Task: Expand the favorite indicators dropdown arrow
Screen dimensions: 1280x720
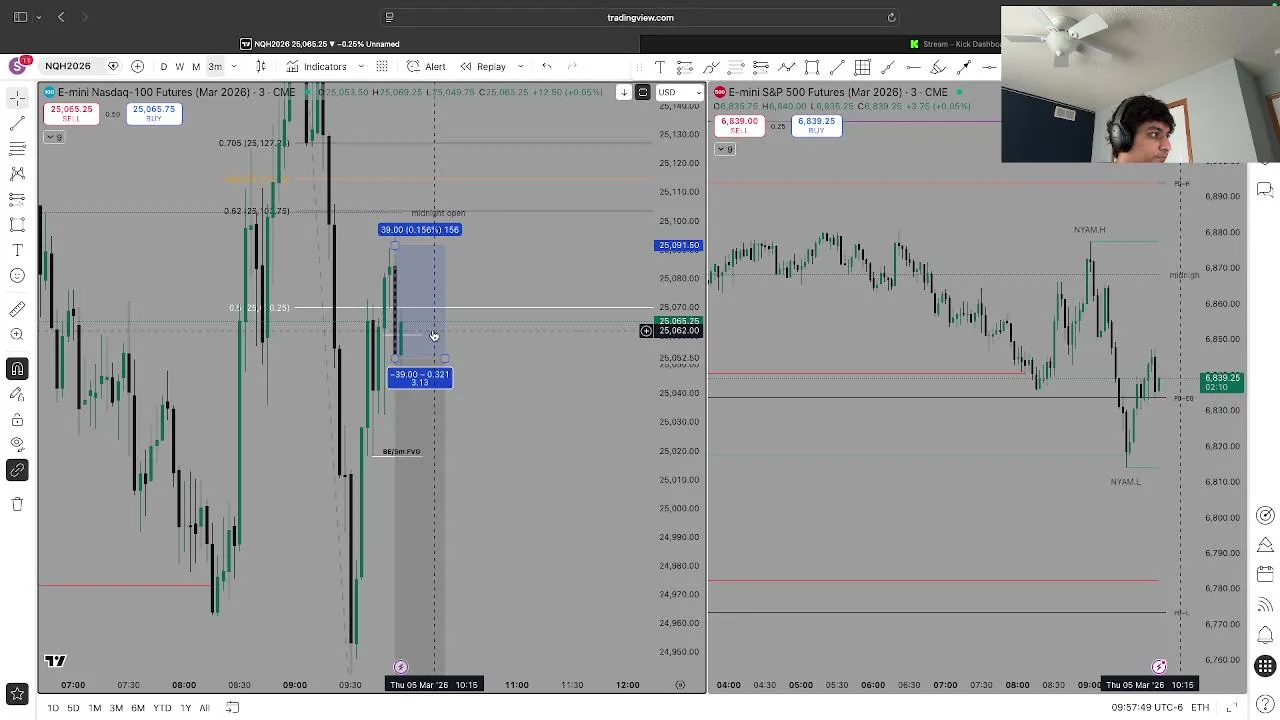Action: point(361,66)
